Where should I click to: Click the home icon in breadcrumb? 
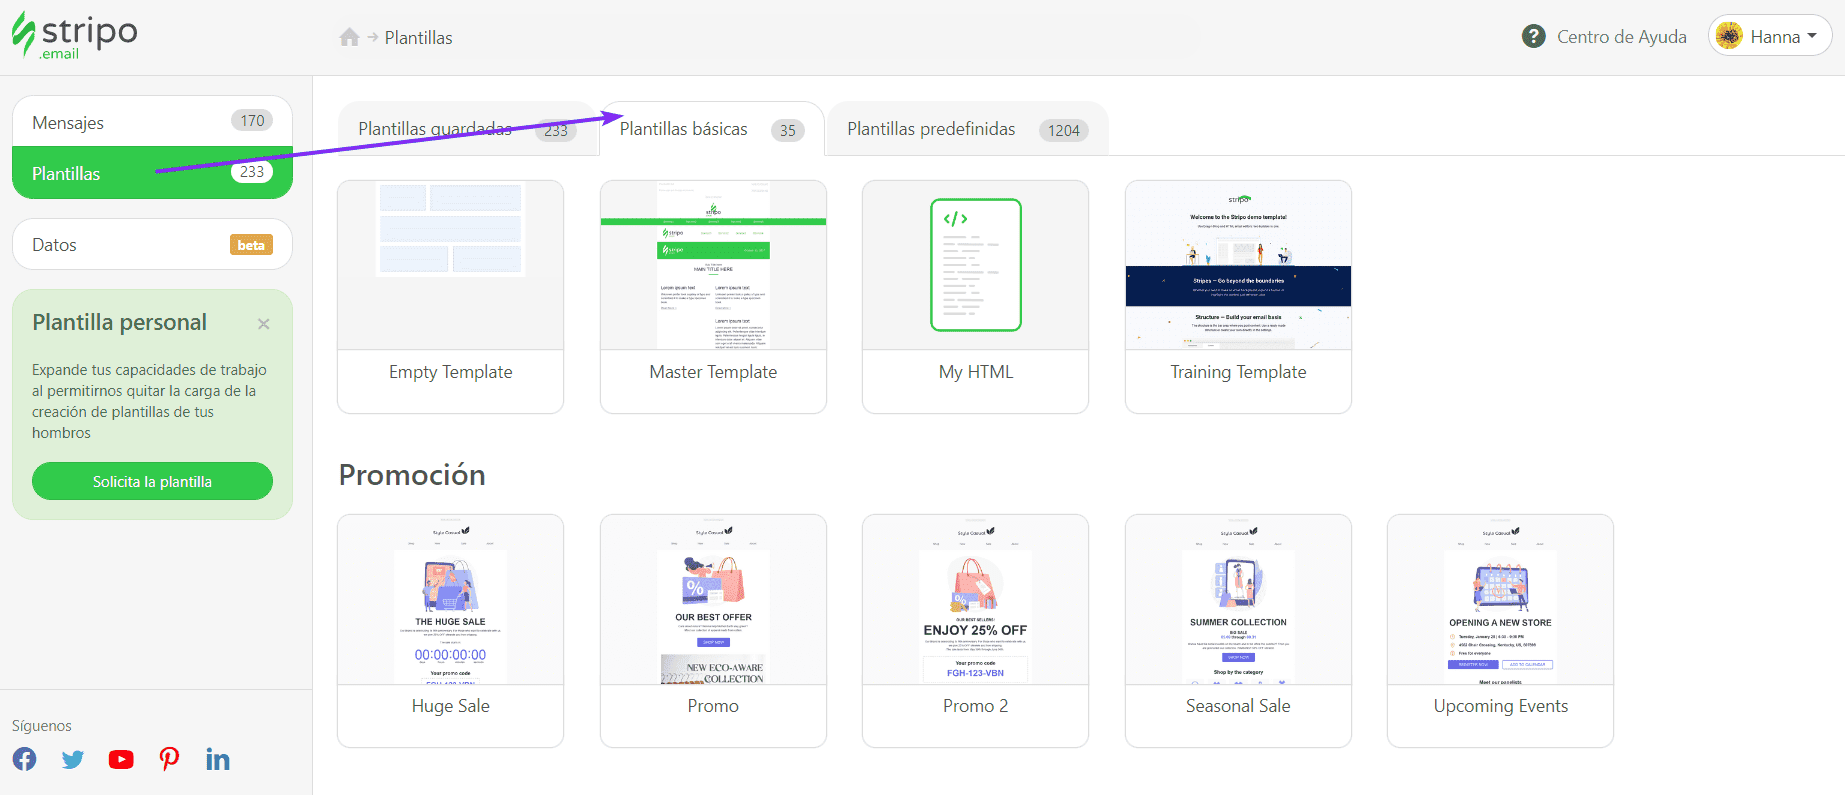[349, 38]
